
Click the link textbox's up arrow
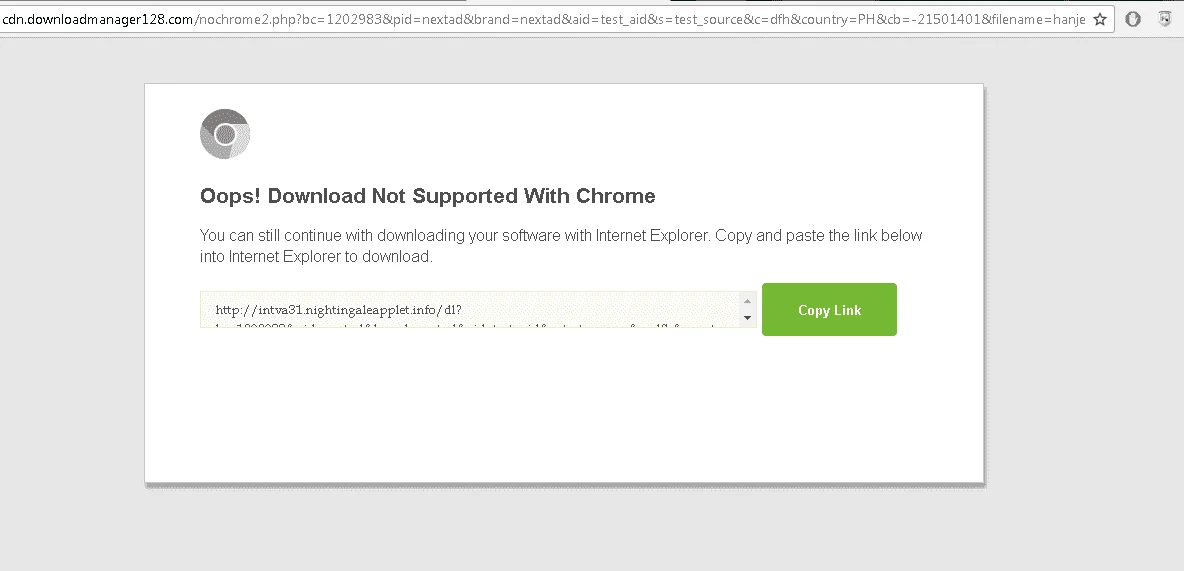(748, 301)
